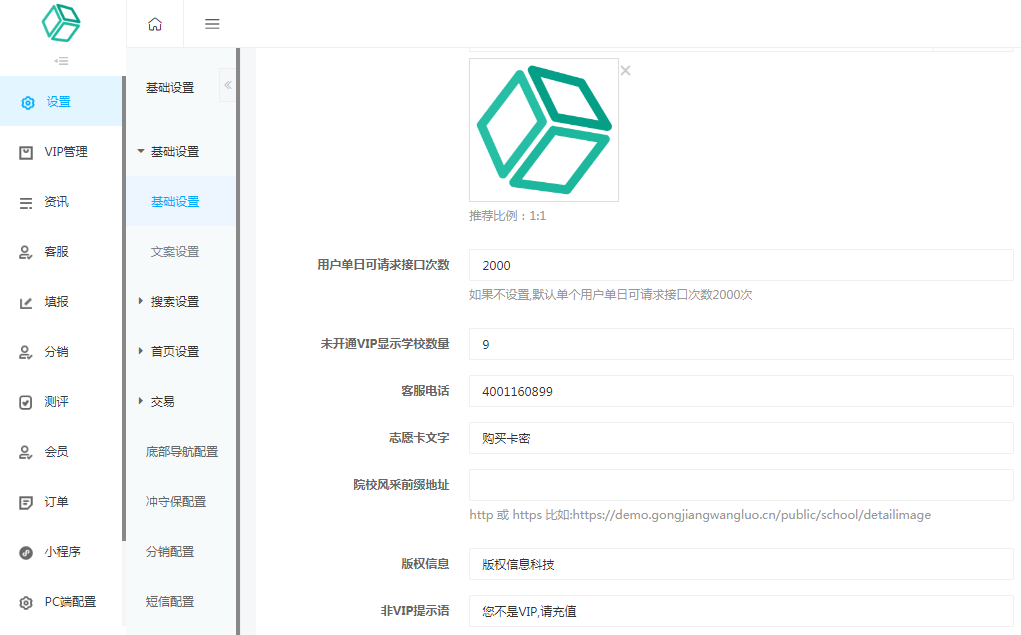
Task: Click the 推荐比例：1:1 hint text
Action: point(508,216)
